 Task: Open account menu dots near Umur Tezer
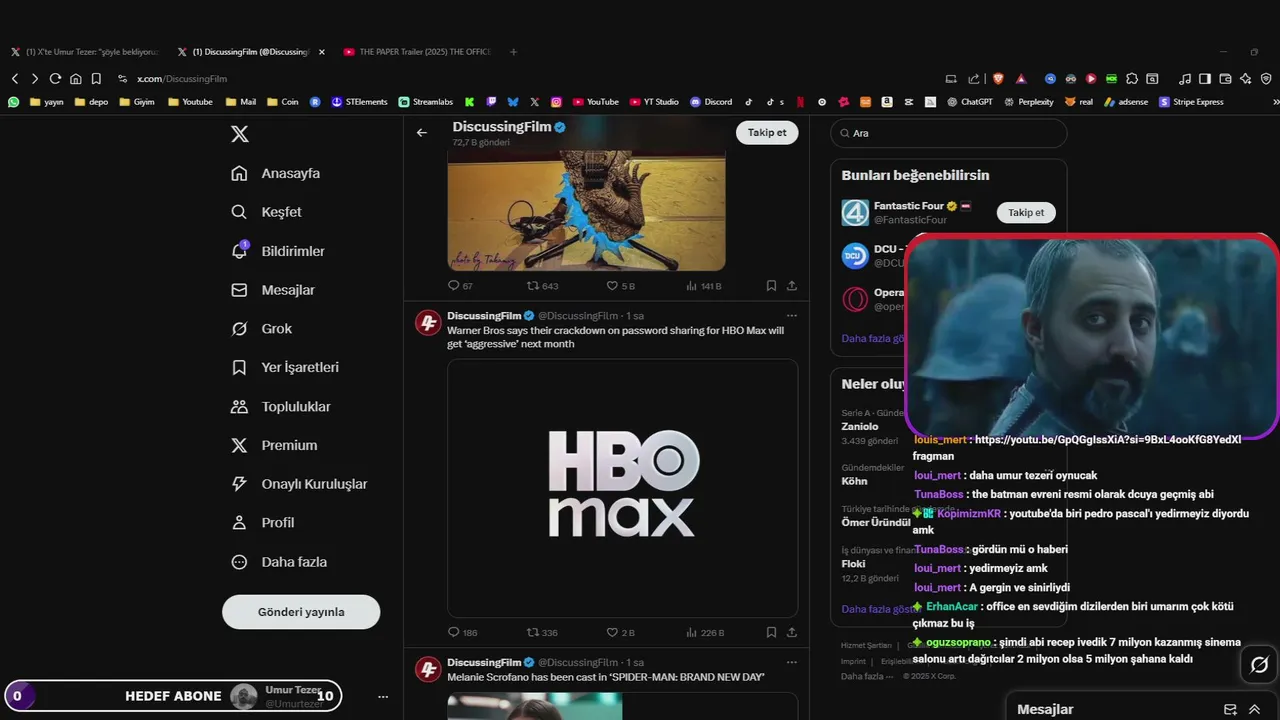(x=382, y=696)
